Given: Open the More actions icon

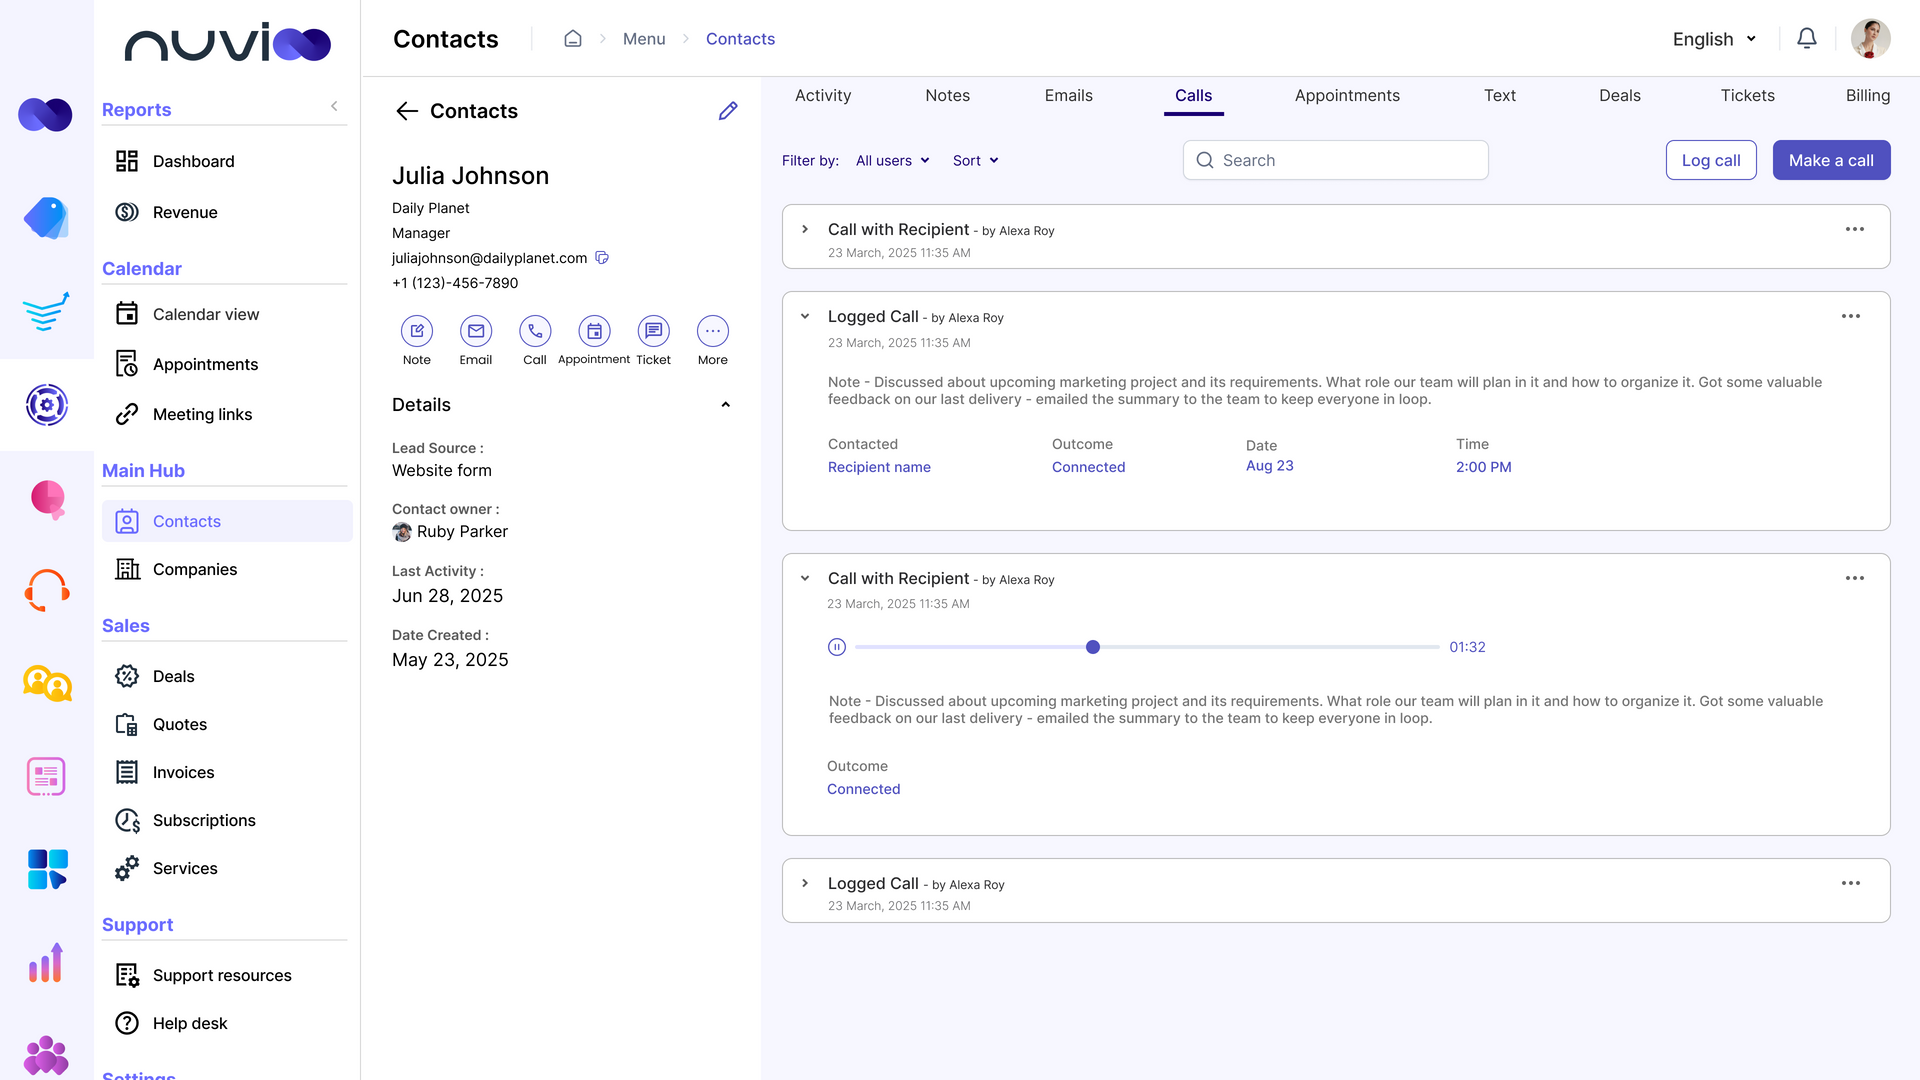Looking at the screenshot, I should tap(712, 331).
